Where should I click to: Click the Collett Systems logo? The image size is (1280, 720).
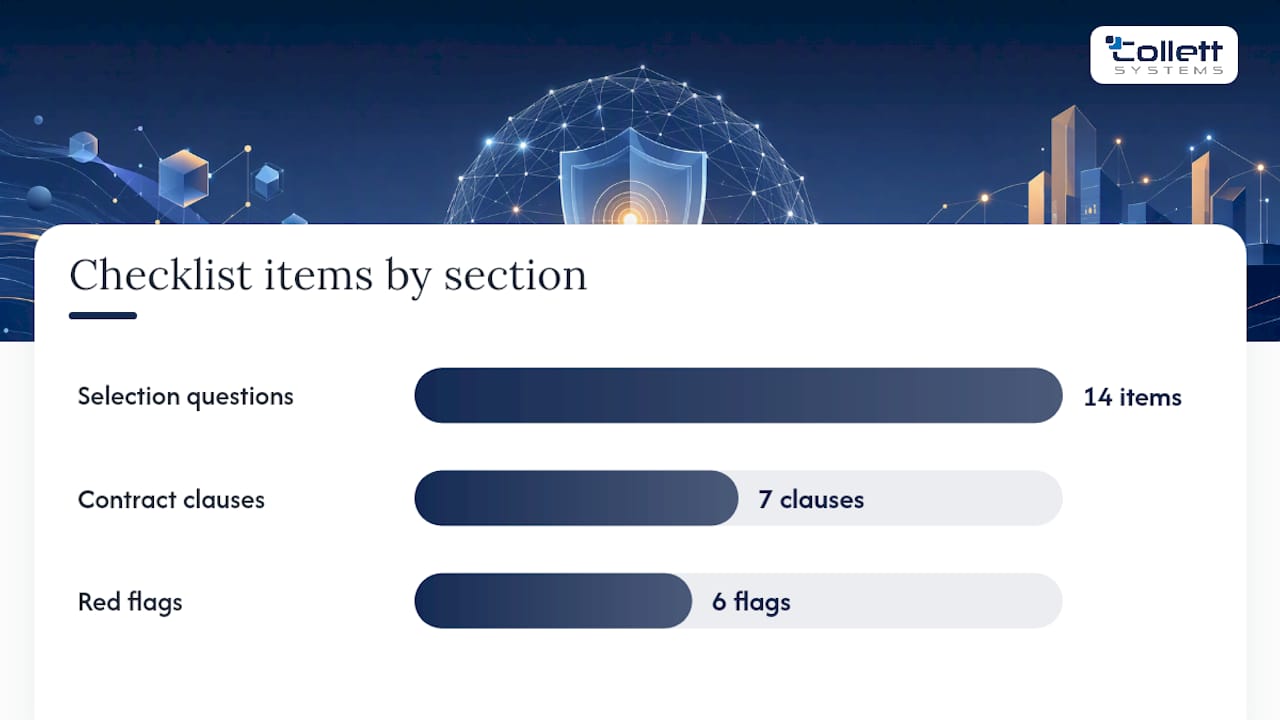click(x=1164, y=55)
